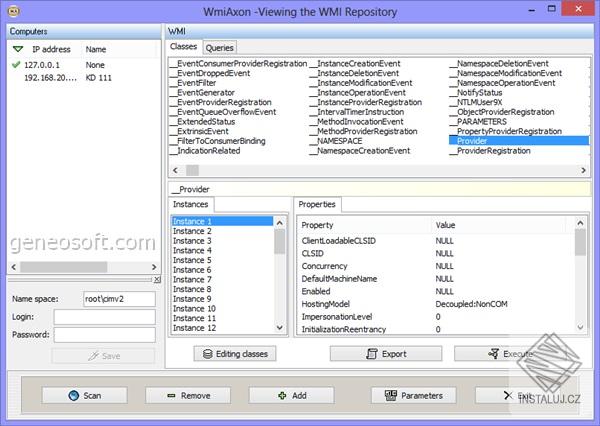This screenshot has height=426, width=600.
Task: Open the Properties tab
Action: [317, 204]
